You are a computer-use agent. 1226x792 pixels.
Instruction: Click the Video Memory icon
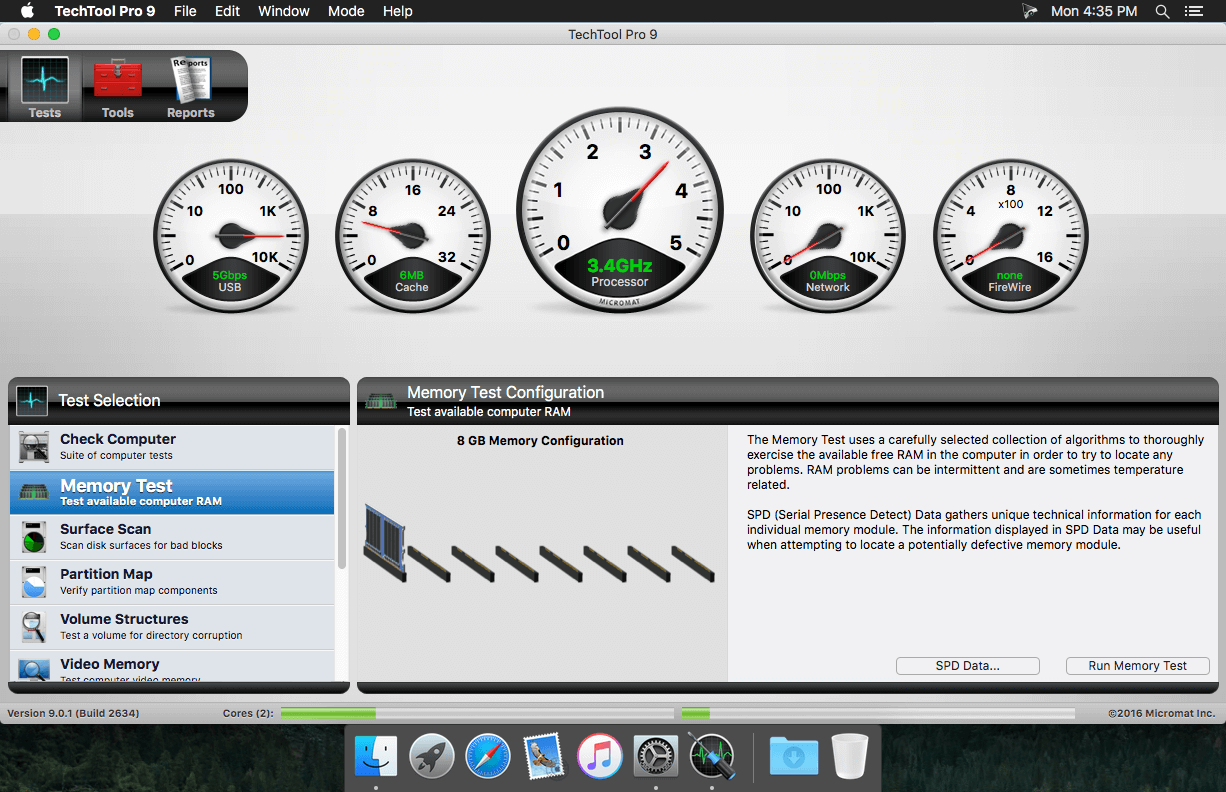(34, 669)
